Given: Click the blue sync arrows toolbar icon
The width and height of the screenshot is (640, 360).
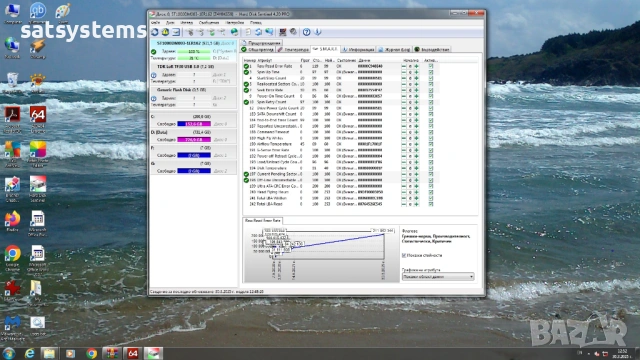Looking at the screenshot, I should click(x=258, y=32).
